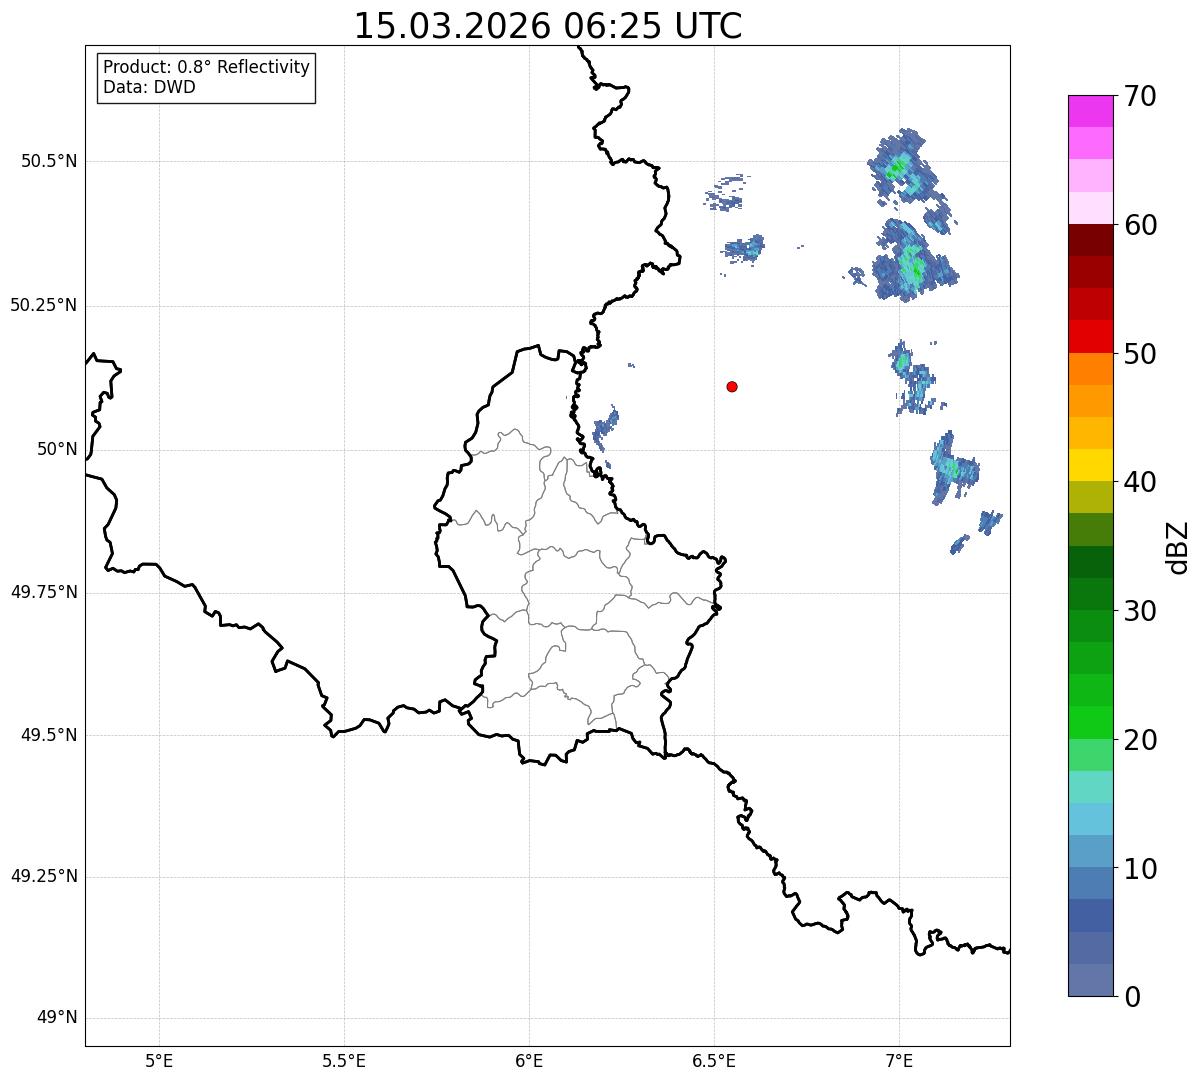1202x1081 pixels.
Task: Click the 49°N latitude label
Action: point(57,1018)
